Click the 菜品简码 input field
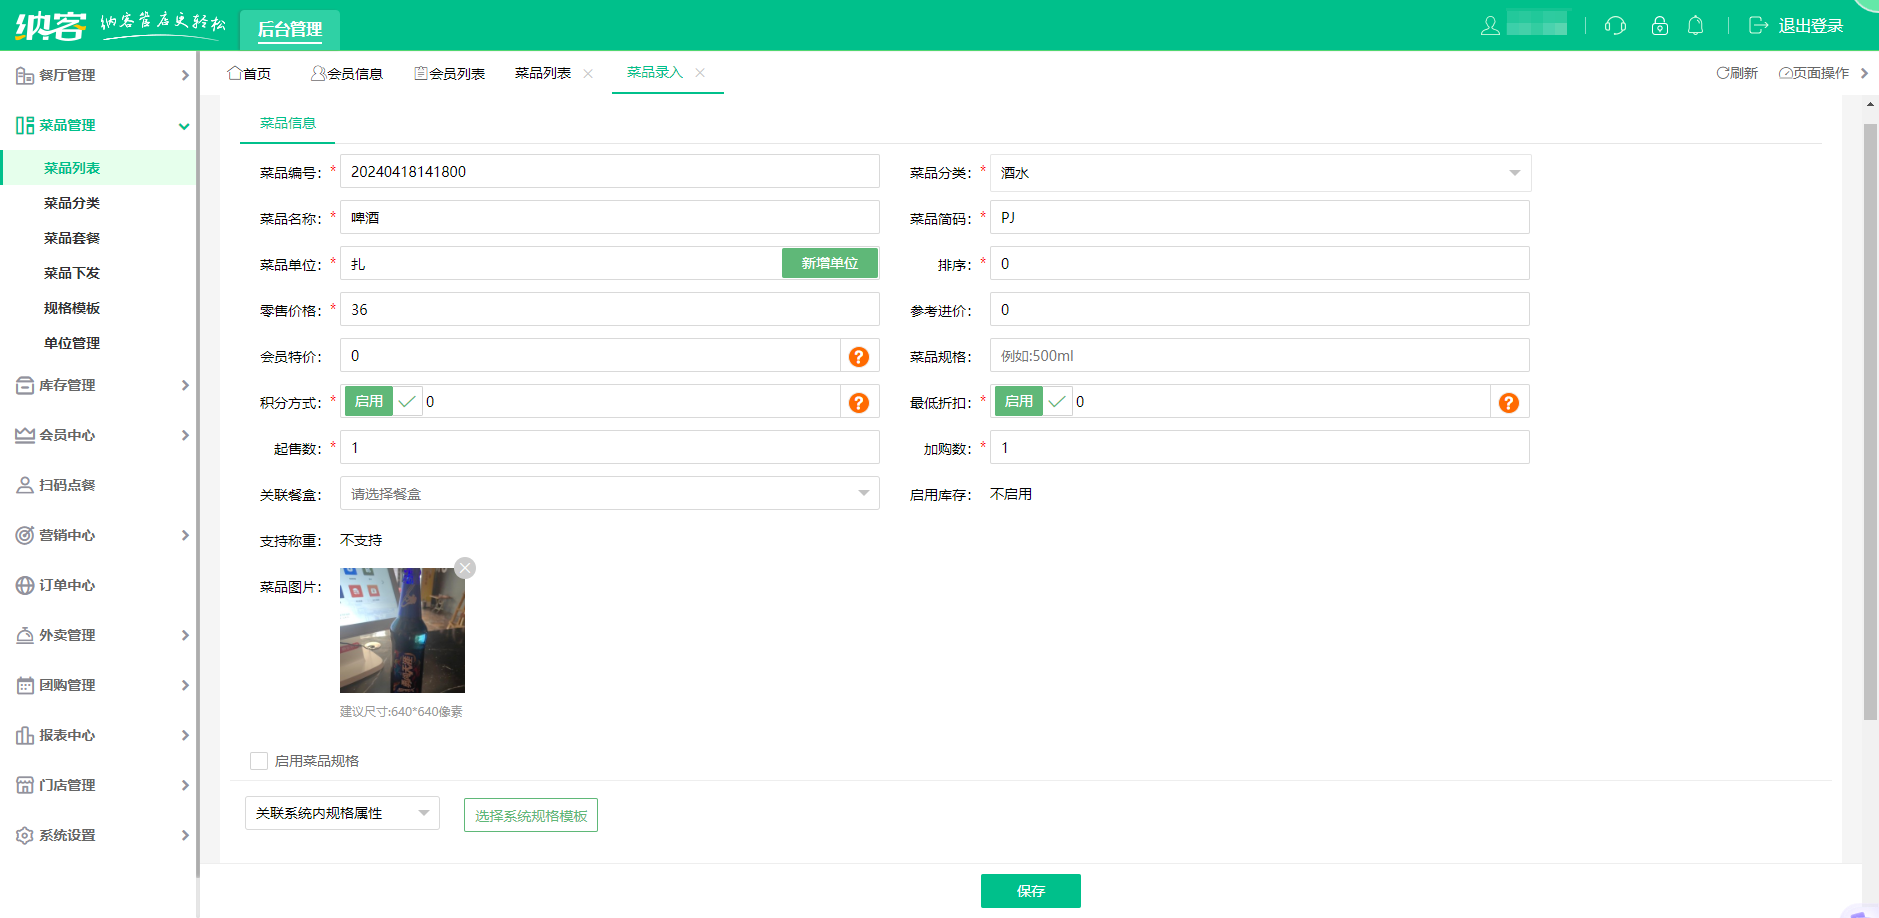 1260,217
